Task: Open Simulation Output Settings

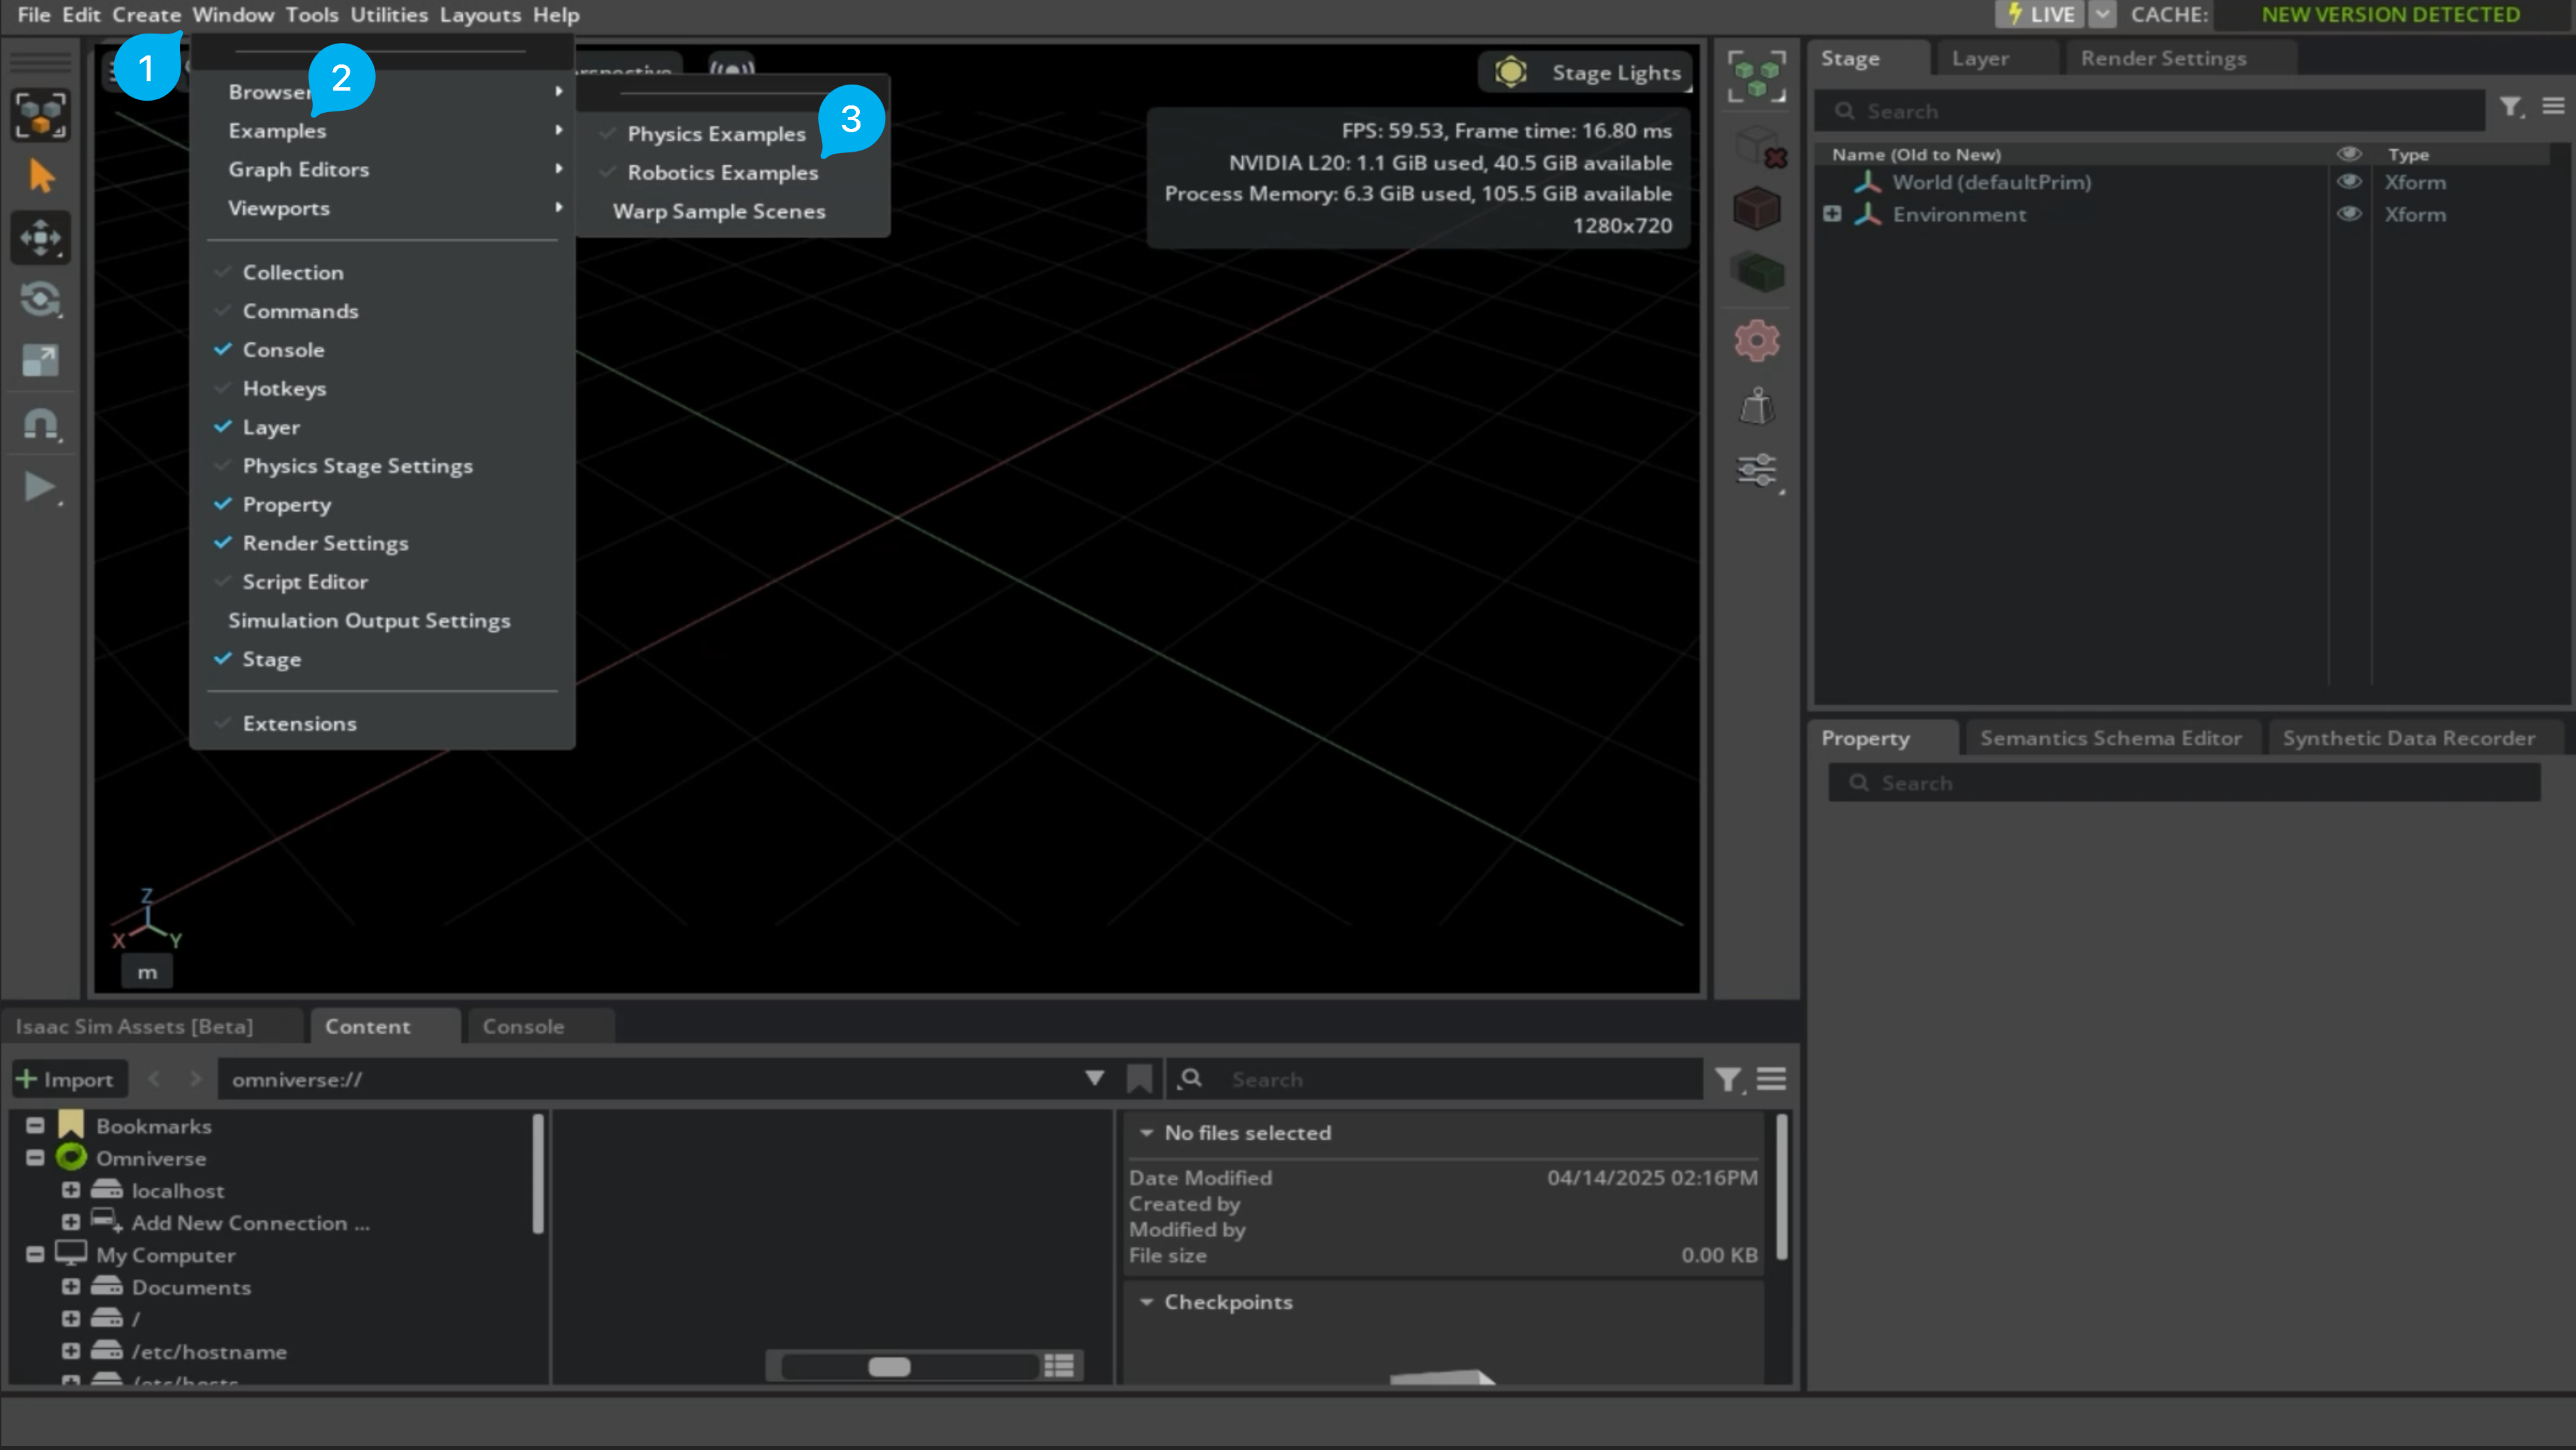Action: 369,621
